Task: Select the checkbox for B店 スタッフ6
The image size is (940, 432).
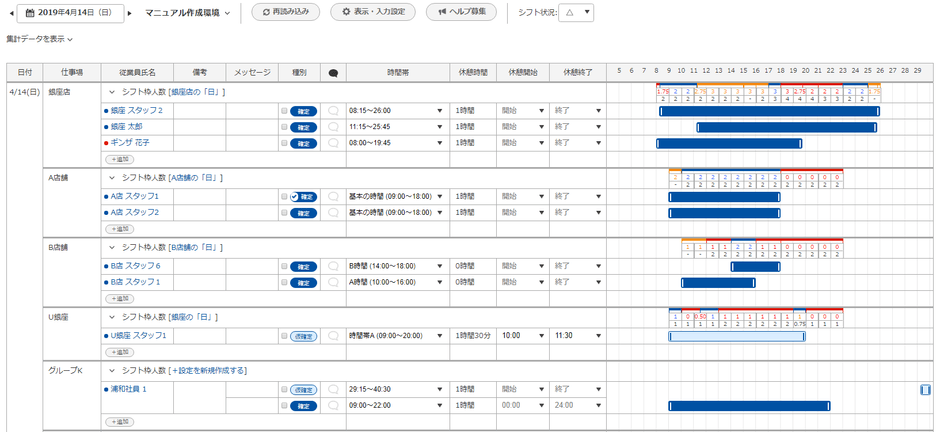Action: (284, 266)
